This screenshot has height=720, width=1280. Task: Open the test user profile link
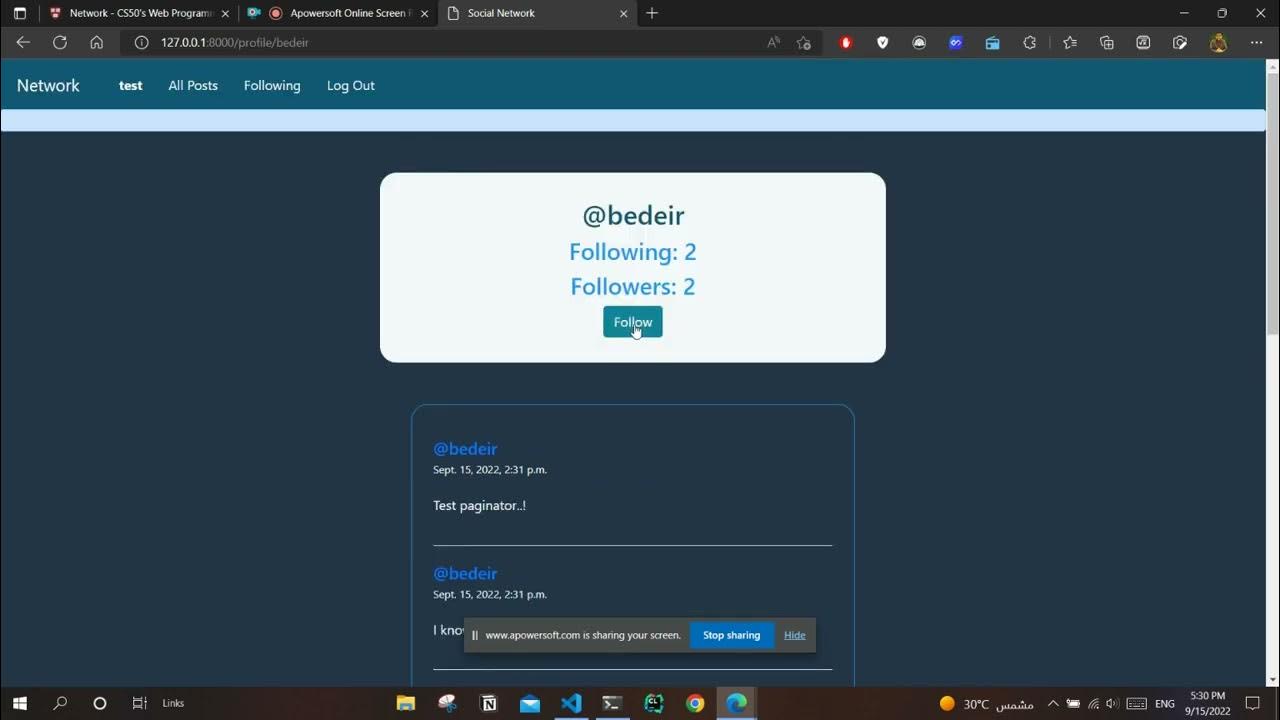[x=131, y=85]
